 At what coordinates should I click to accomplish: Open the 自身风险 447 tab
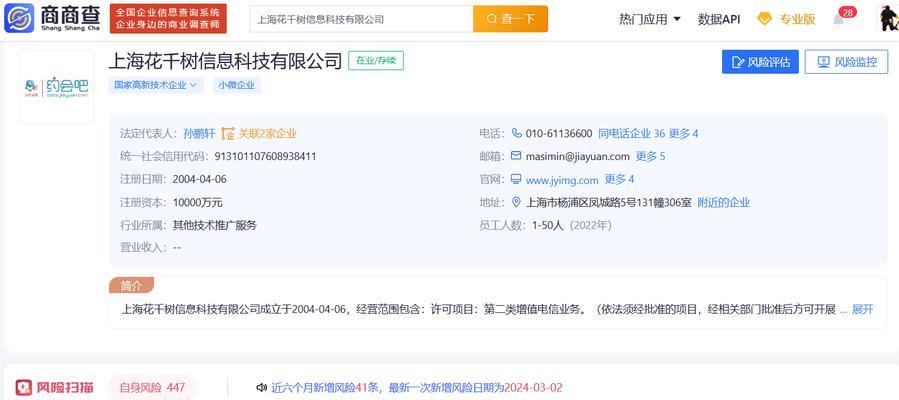(152, 387)
